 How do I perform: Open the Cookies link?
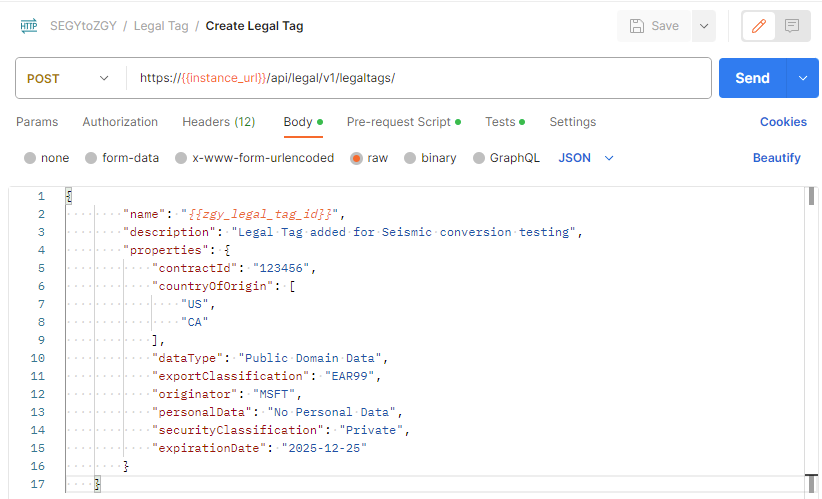point(783,122)
